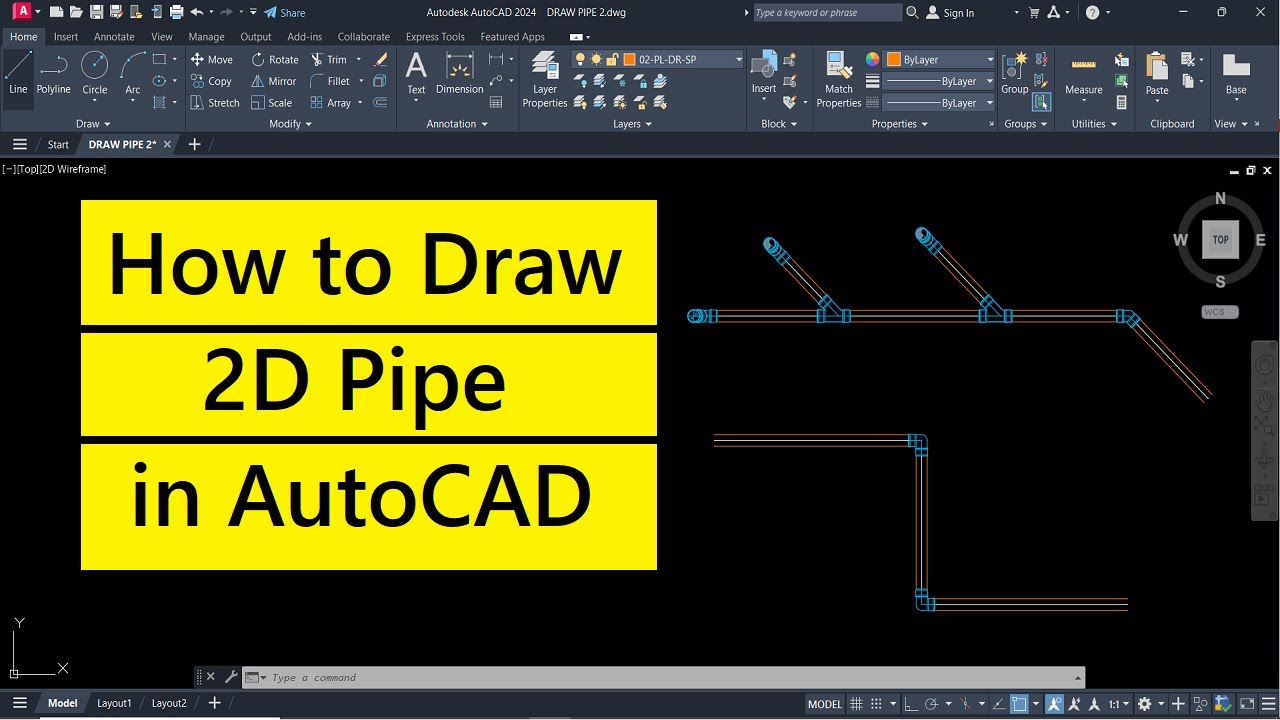Add a new drawing tab with plus
This screenshot has height=720, width=1280.
click(x=194, y=145)
